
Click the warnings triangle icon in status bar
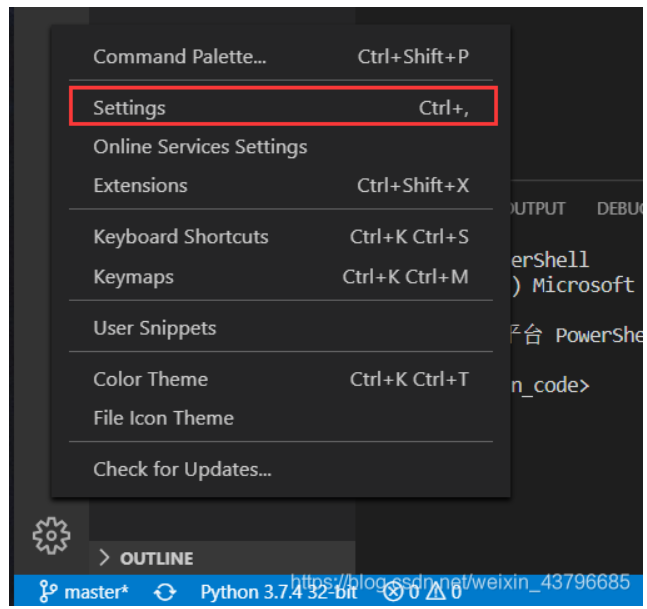point(436,592)
